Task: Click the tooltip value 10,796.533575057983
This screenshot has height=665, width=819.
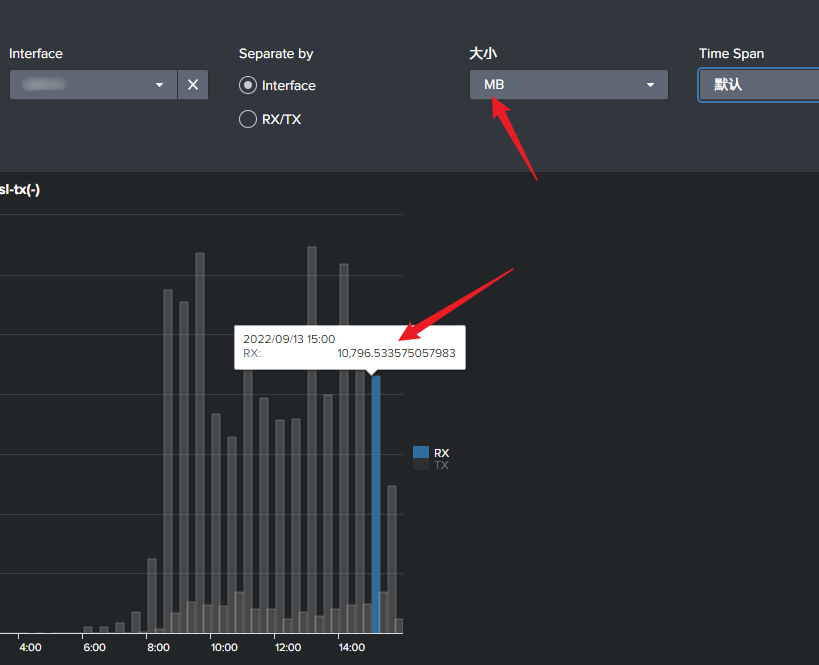Action: click(396, 353)
